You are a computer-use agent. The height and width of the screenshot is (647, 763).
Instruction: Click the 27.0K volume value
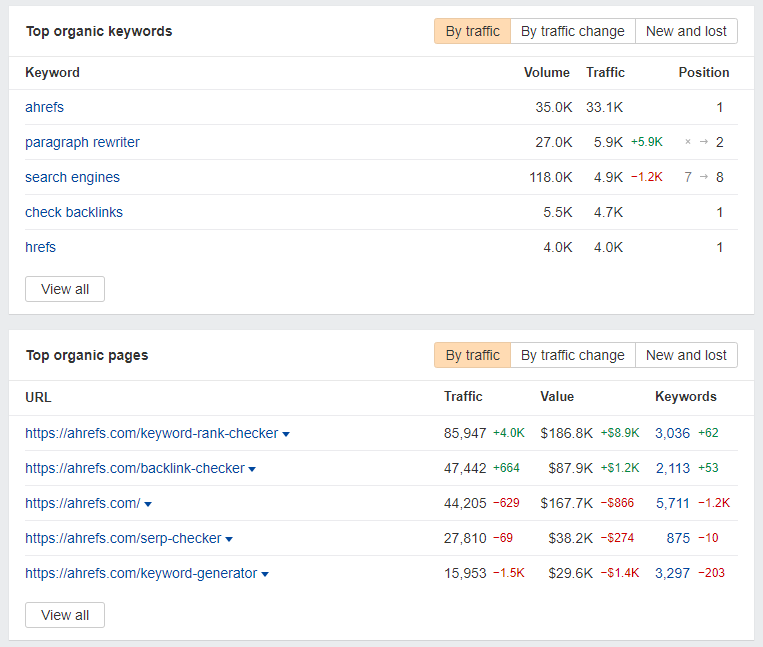(x=554, y=142)
